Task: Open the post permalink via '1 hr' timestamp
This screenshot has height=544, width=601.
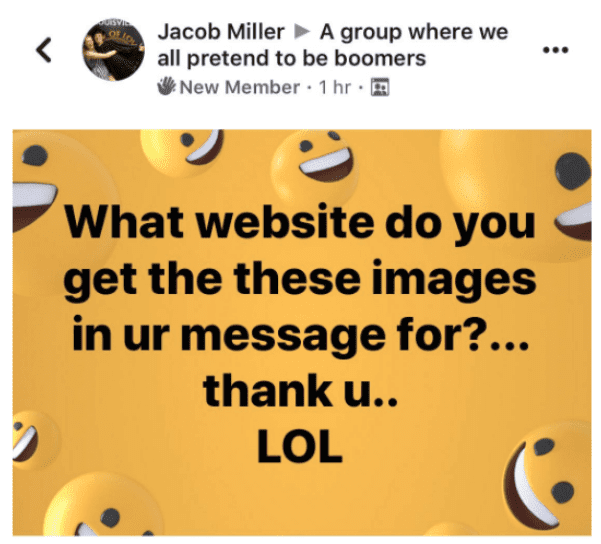Action: click(x=335, y=87)
